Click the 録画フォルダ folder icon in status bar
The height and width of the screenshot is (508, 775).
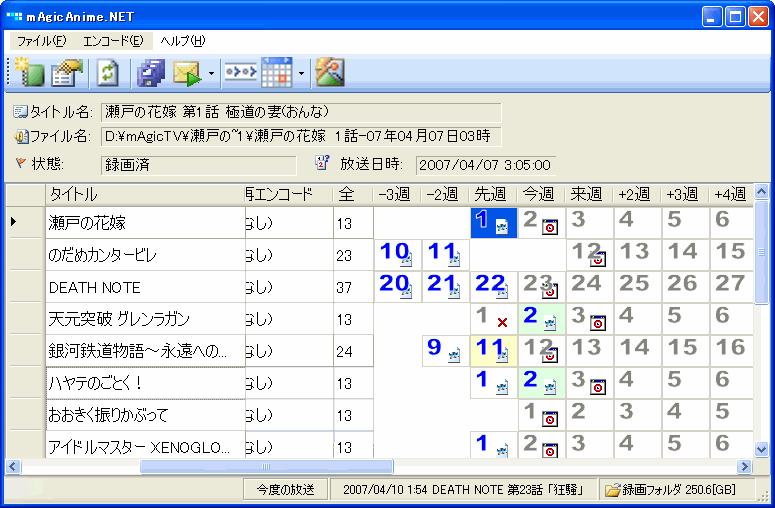[x=613, y=490]
